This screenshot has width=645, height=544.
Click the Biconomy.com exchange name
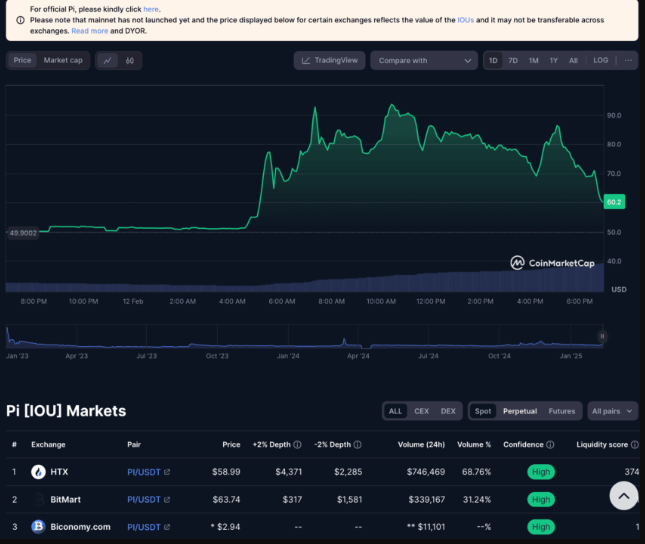click(80, 527)
